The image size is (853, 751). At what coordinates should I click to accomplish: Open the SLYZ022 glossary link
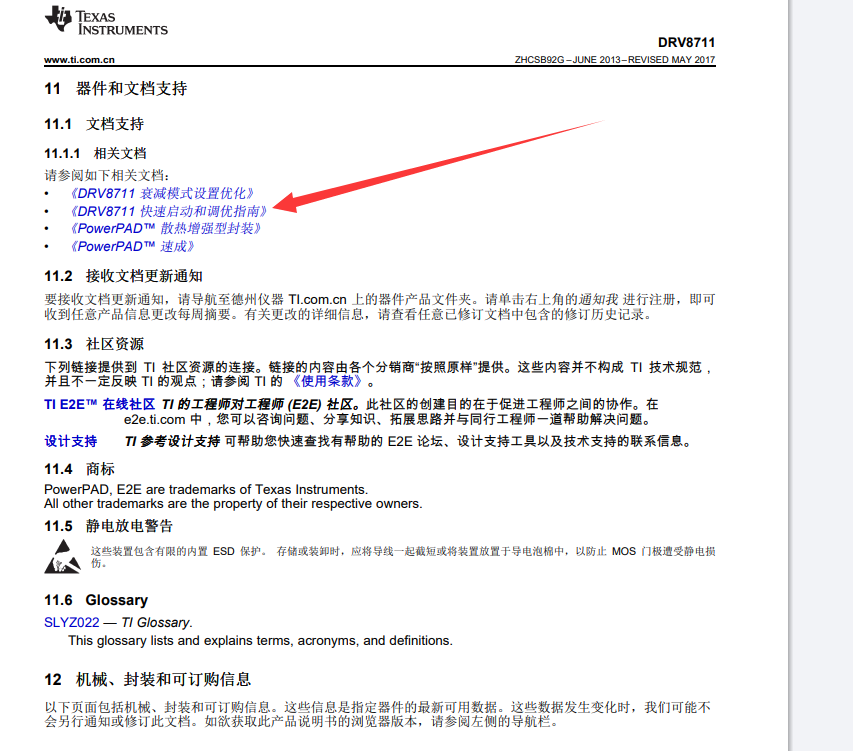[72, 622]
